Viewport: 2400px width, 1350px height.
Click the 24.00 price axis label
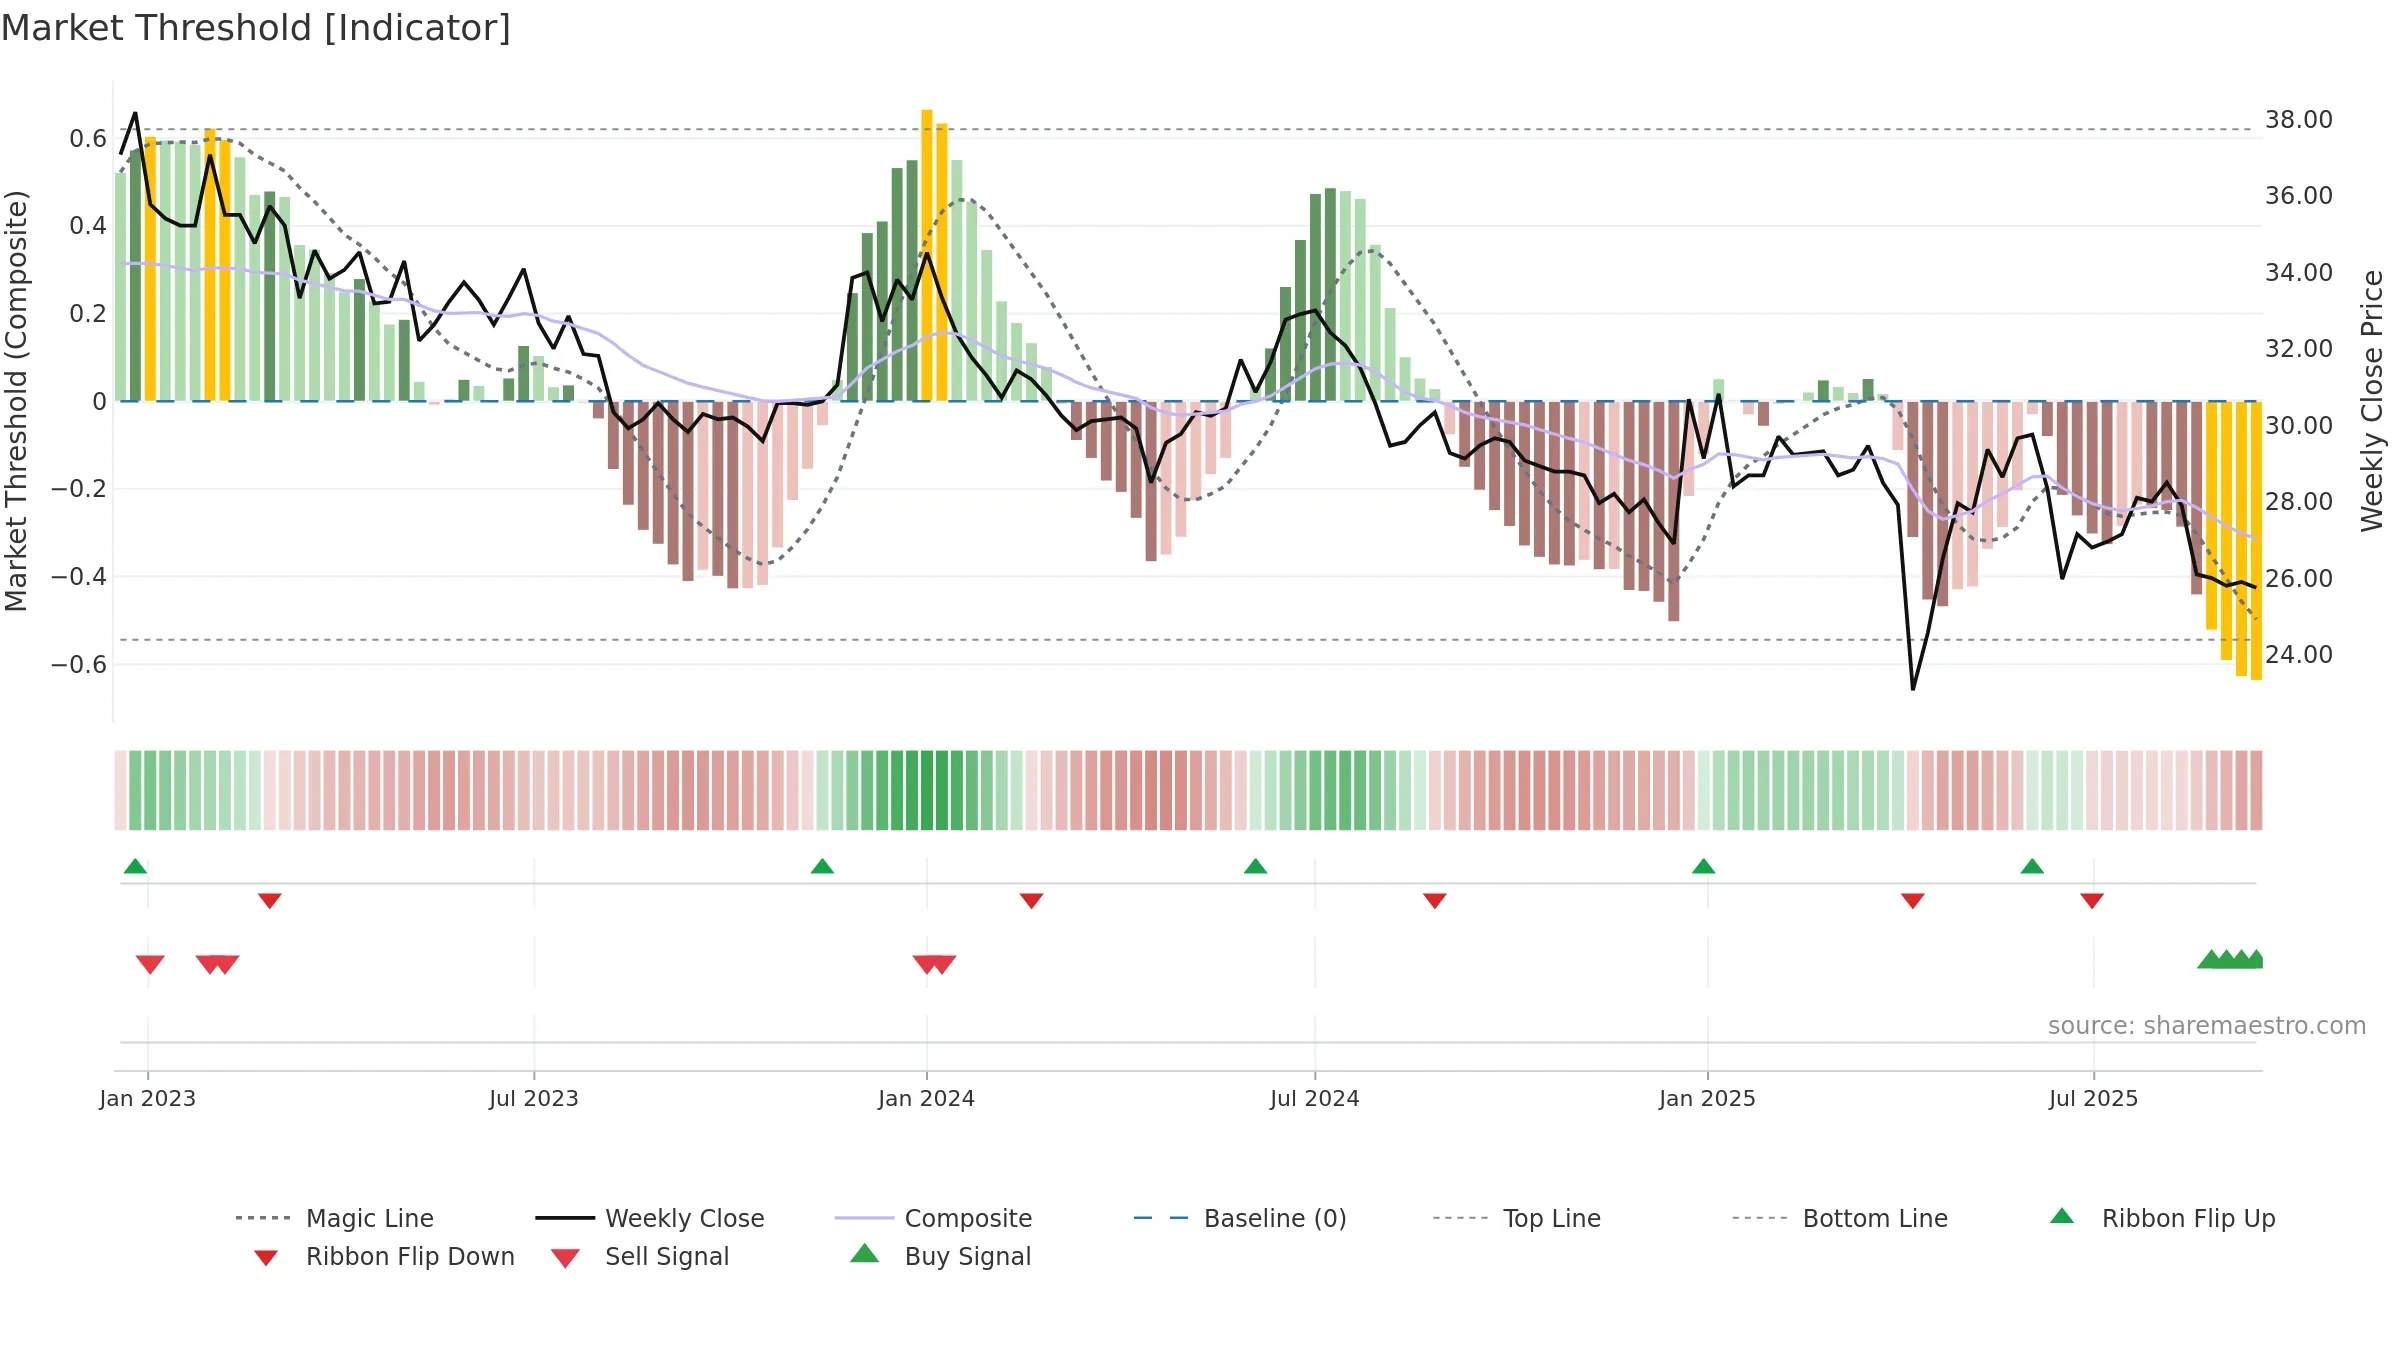(2299, 654)
